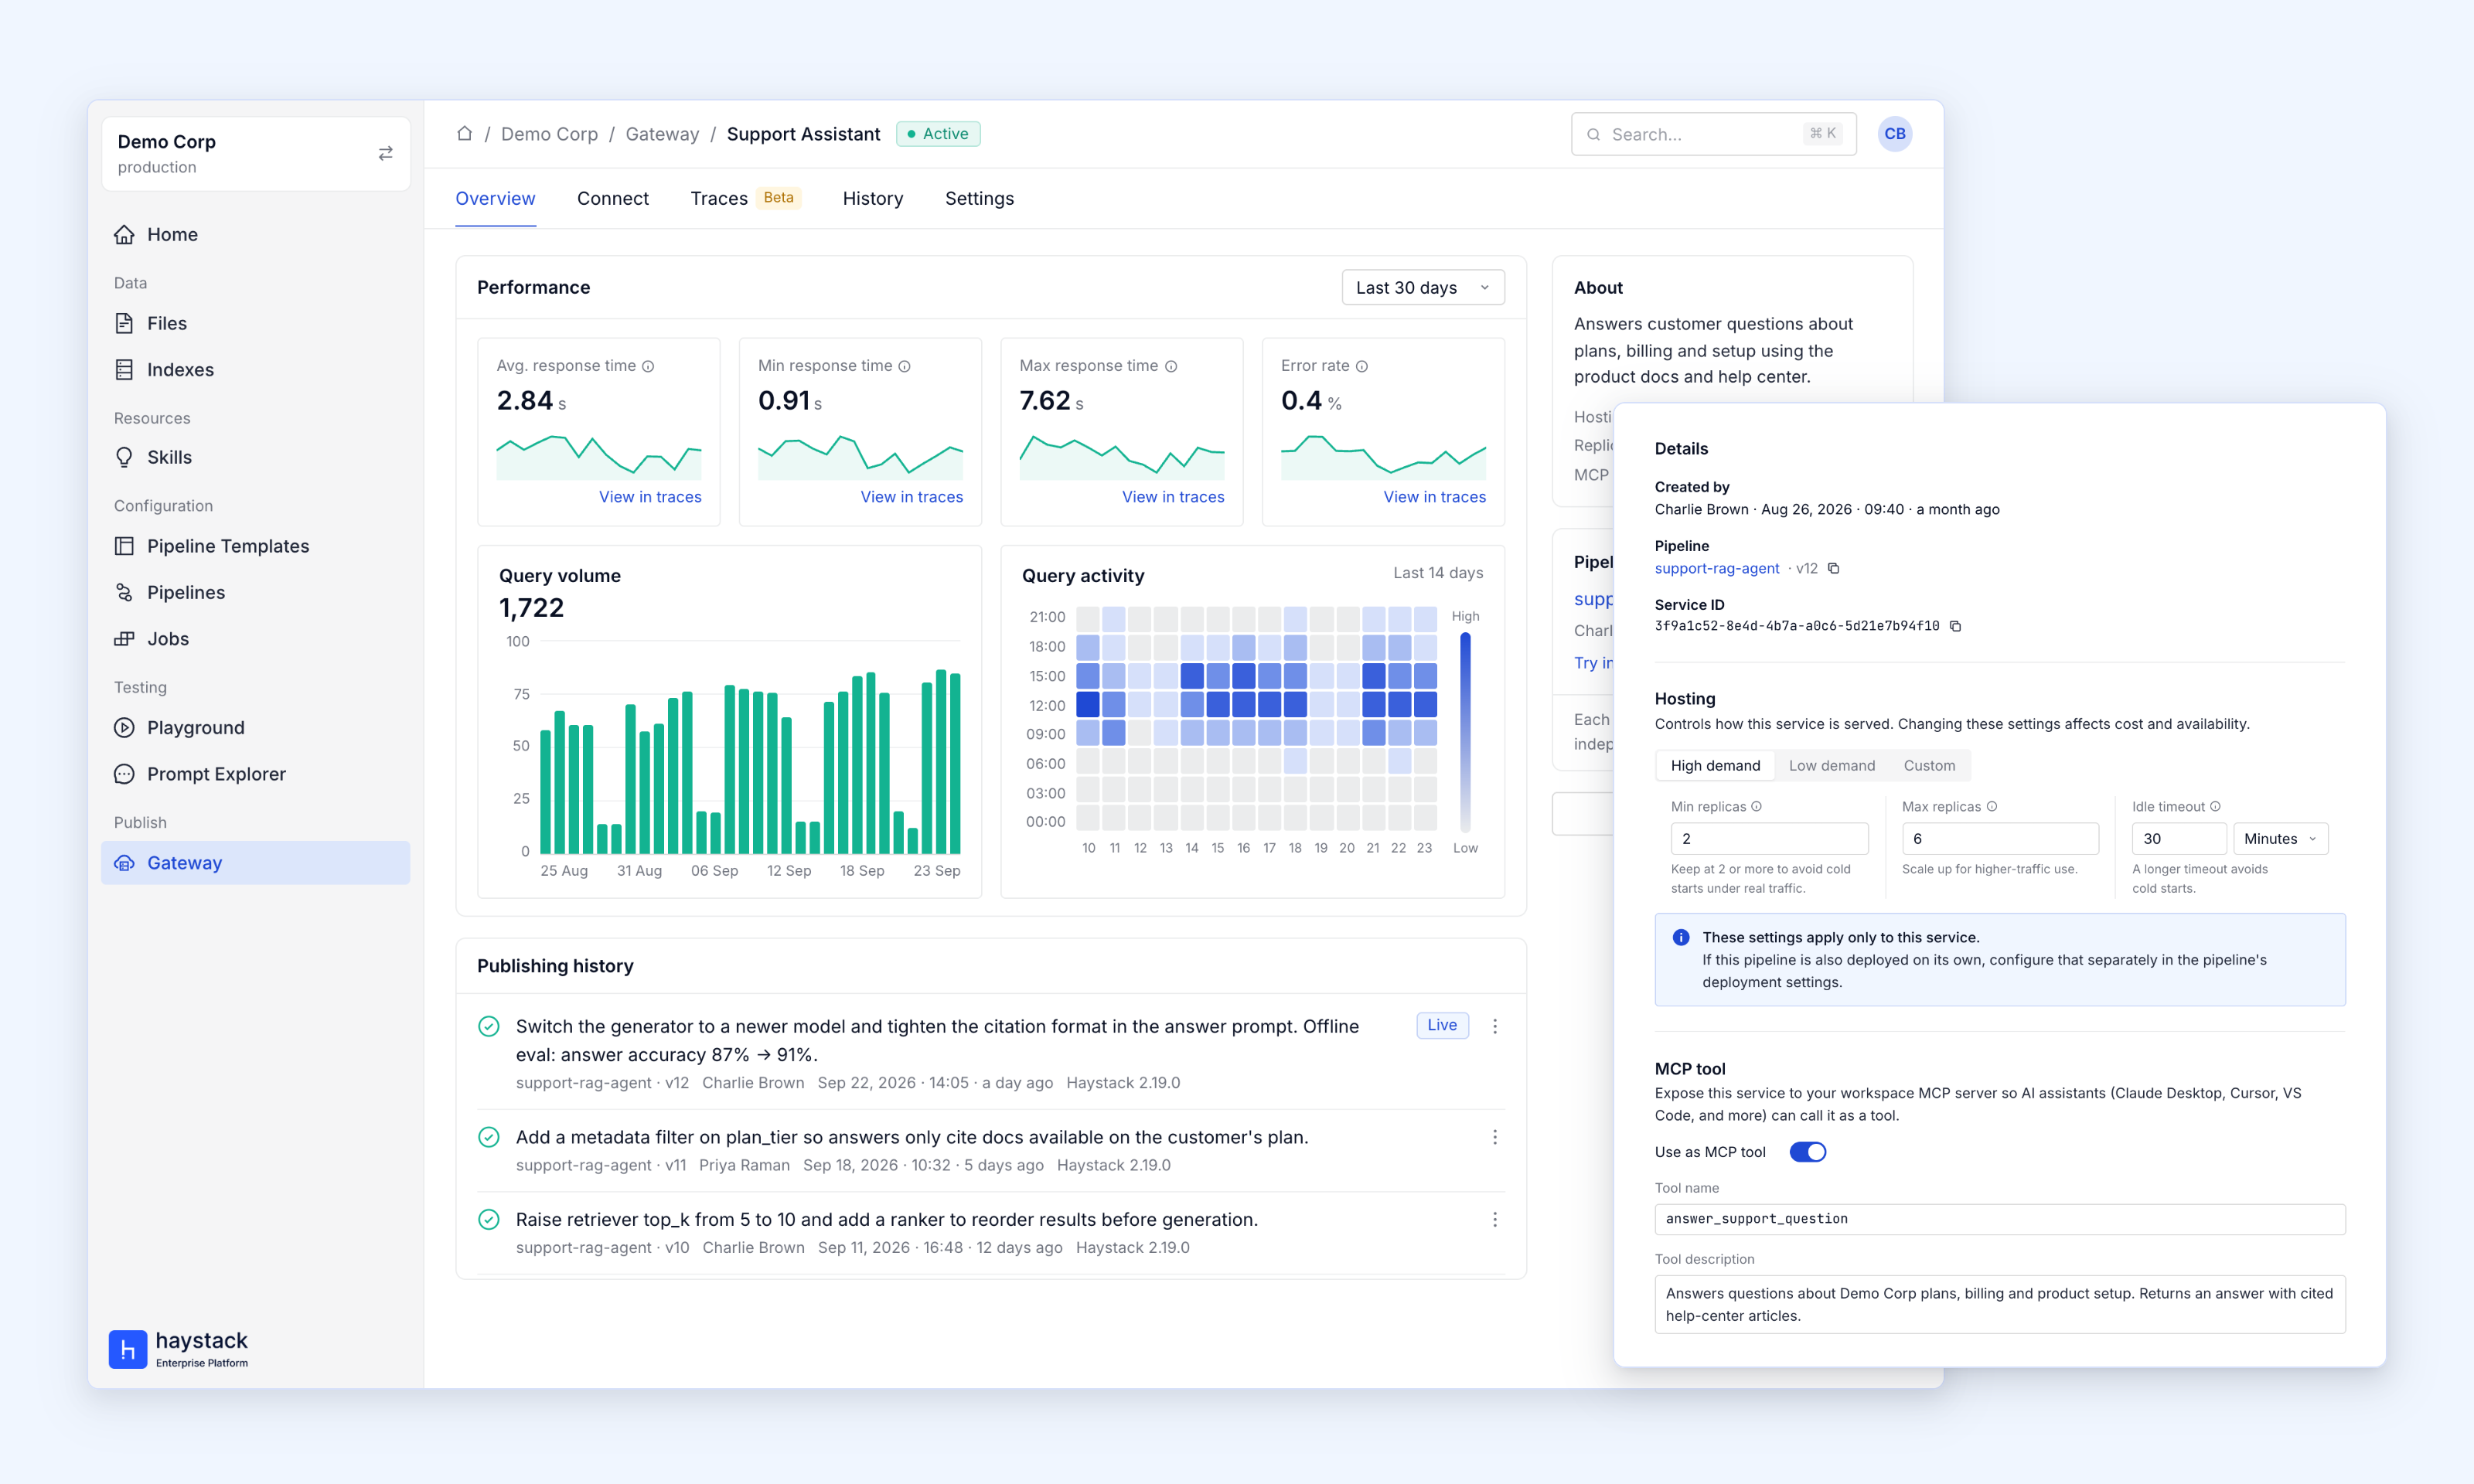Open the three-dot menu for the v10 entry
The image size is (2474, 1484).
tap(1494, 1219)
